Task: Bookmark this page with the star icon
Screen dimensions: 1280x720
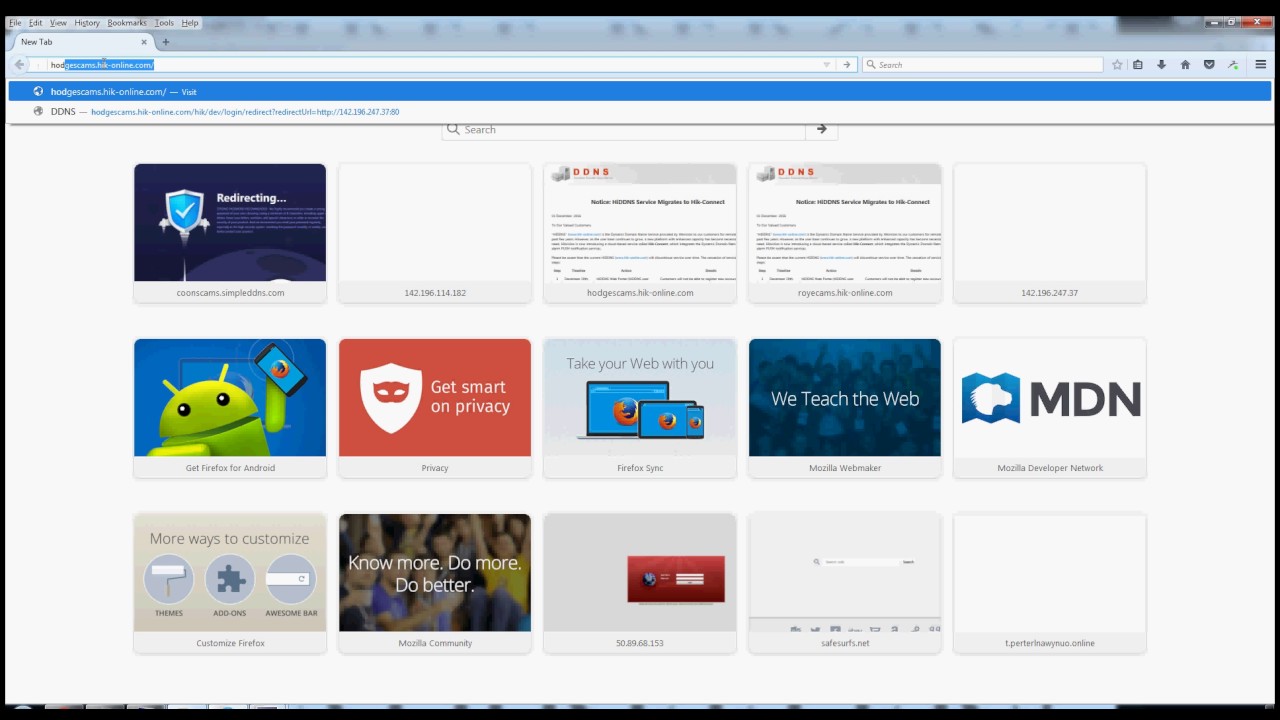Action: [x=1117, y=64]
